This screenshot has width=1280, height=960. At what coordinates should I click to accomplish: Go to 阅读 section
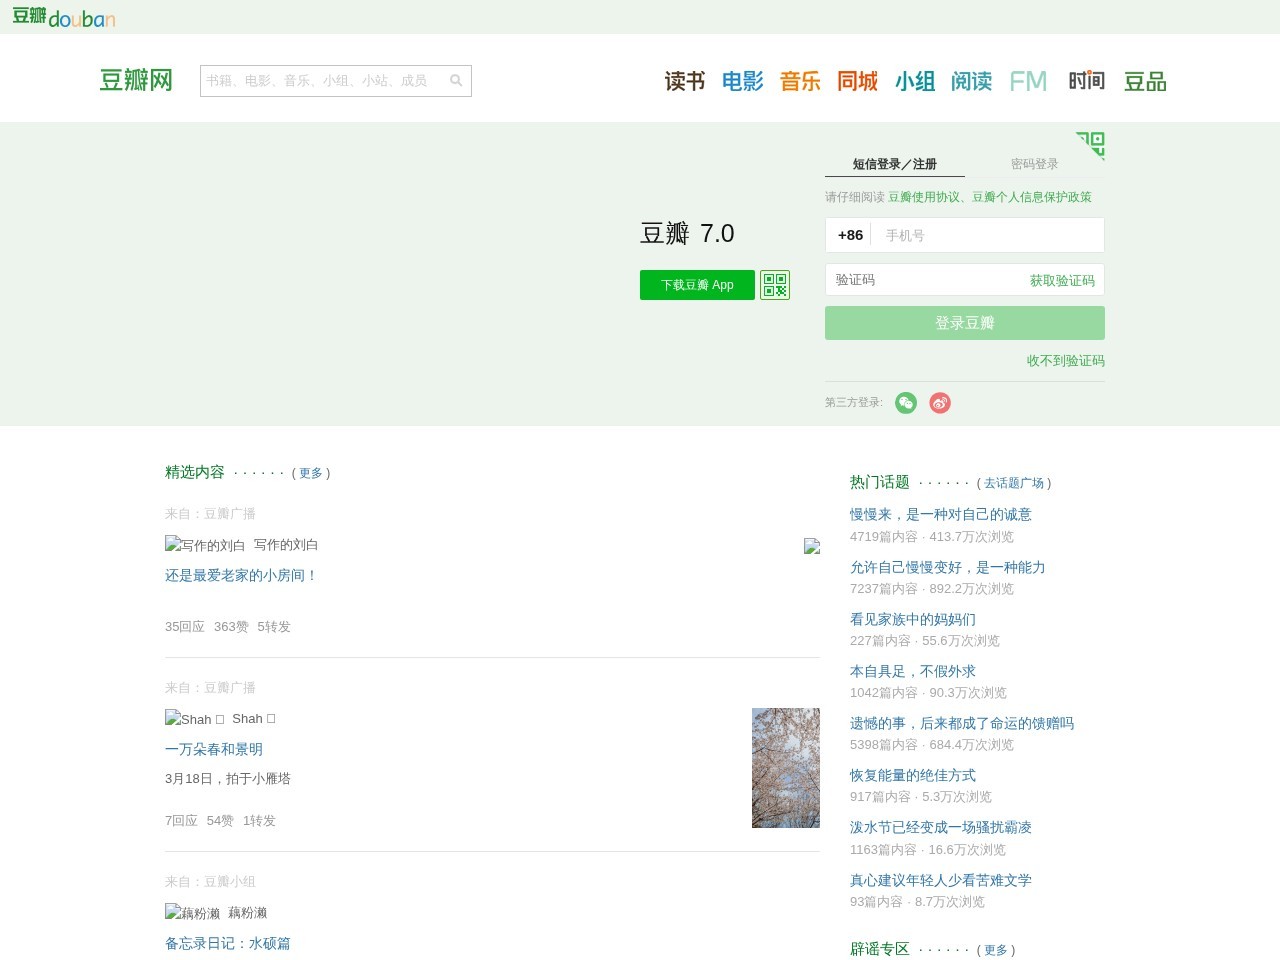tap(972, 81)
